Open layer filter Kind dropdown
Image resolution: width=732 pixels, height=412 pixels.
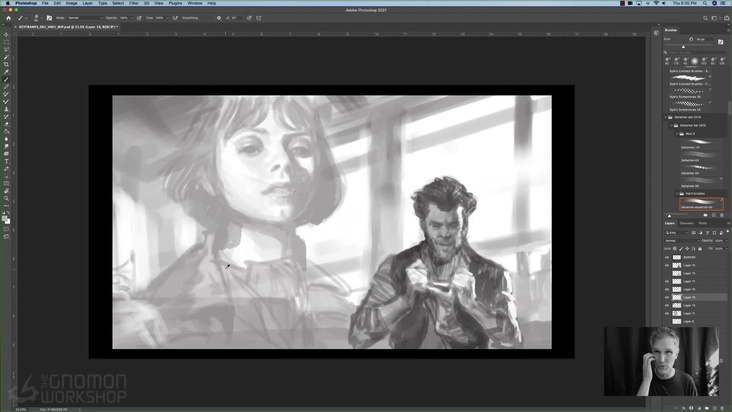(677, 233)
